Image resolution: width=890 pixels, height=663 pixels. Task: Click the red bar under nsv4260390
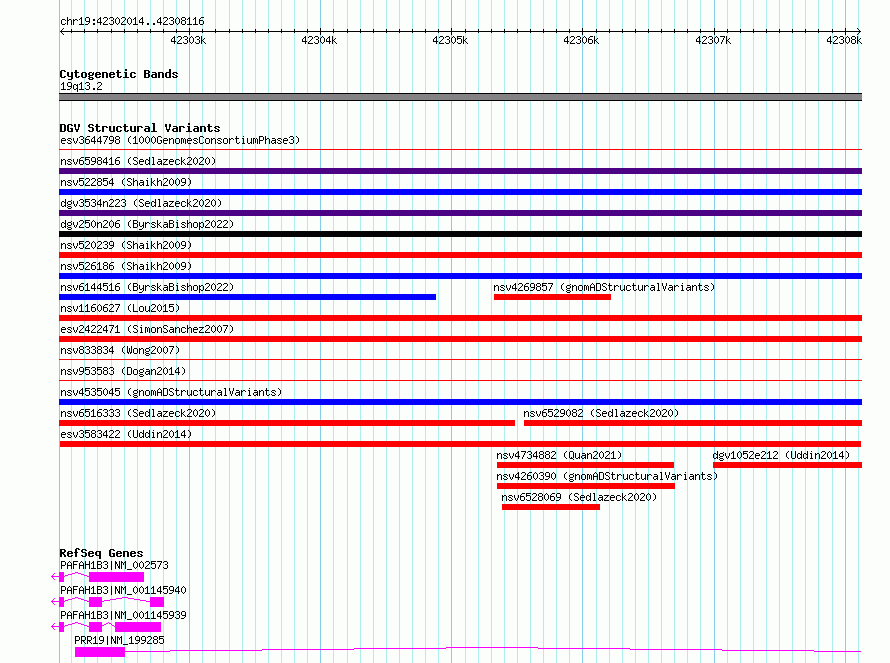pos(586,486)
